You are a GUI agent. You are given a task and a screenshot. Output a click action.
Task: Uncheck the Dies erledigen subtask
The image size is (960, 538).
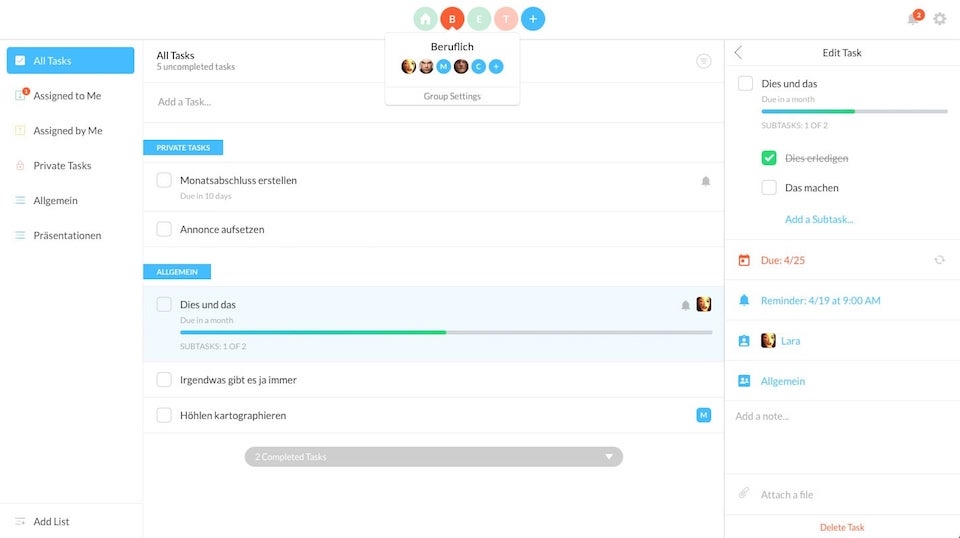(x=769, y=158)
